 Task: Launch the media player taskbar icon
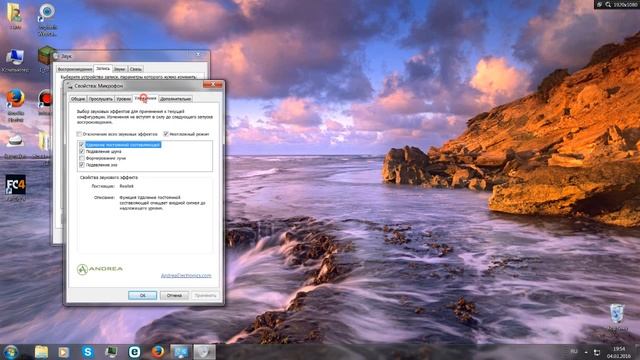point(63,351)
